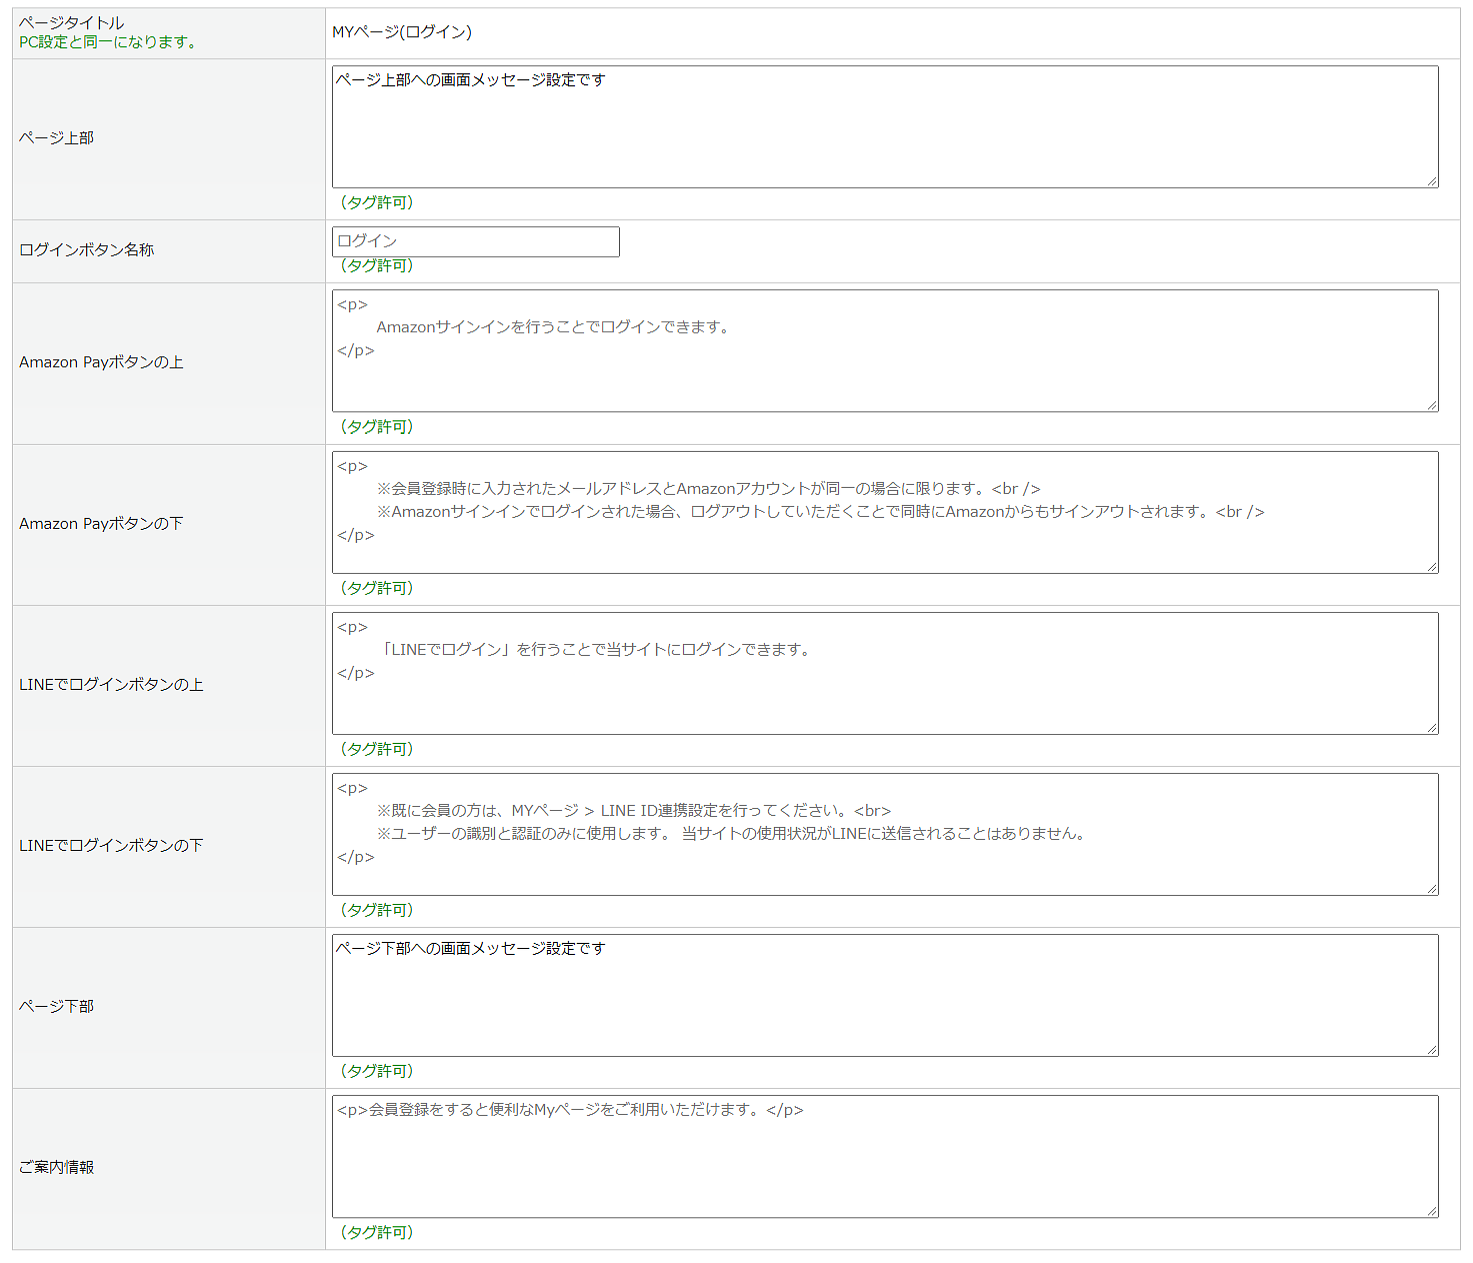Click the line starting ※Amazonサインインでログインされた場合
This screenshot has width=1473, height=1263.
coord(820,512)
